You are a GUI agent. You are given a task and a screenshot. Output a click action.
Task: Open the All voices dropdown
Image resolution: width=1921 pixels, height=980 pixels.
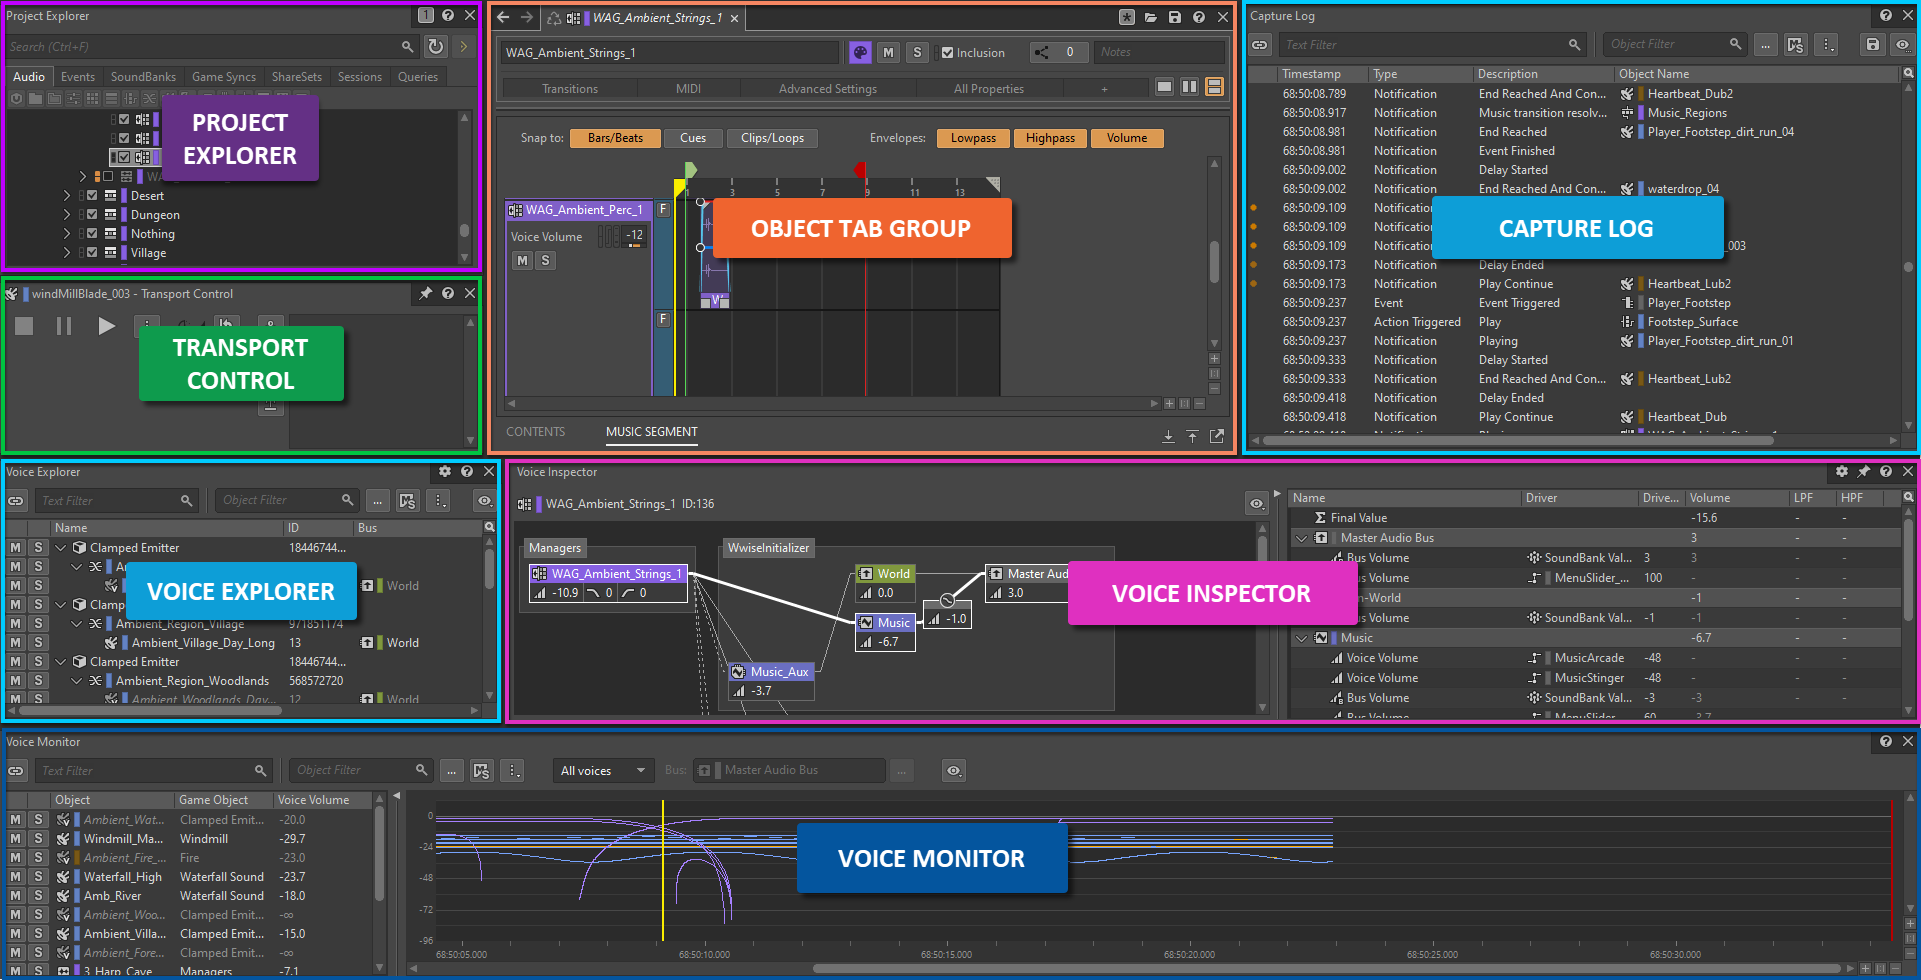602,771
